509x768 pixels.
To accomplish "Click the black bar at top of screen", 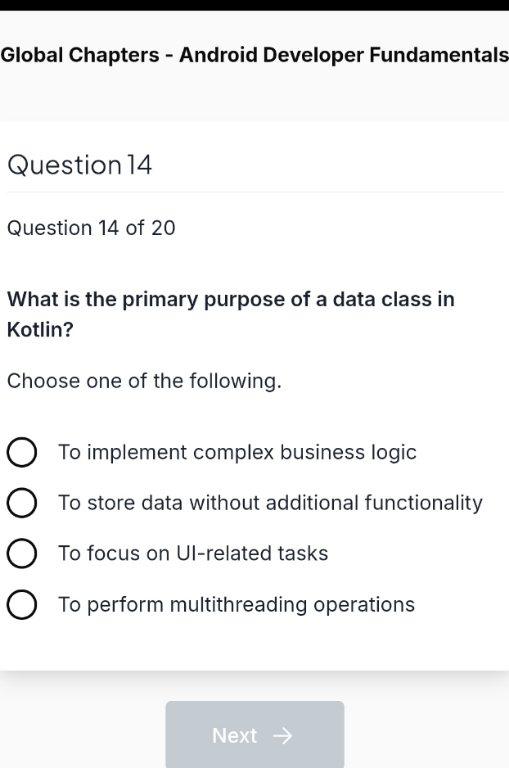I will (254, 5).
